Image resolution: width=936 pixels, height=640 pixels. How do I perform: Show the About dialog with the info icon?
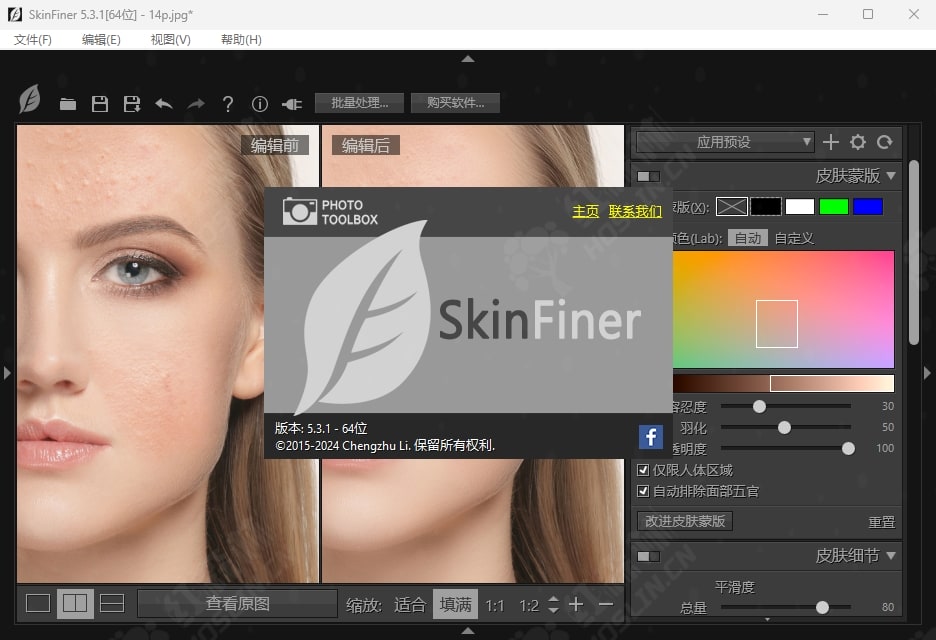tap(260, 104)
